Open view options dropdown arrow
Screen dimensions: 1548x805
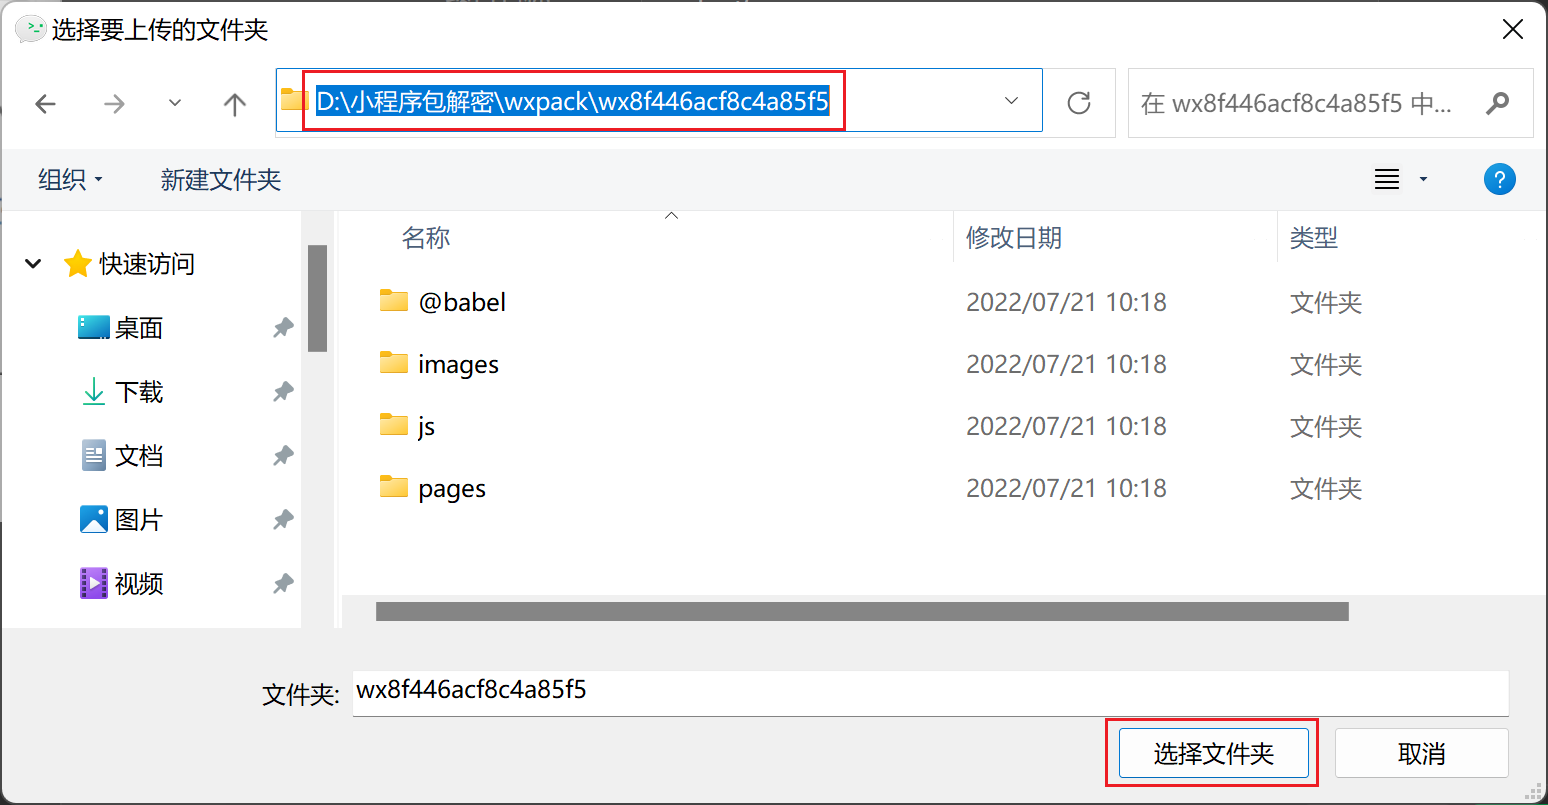click(1423, 180)
